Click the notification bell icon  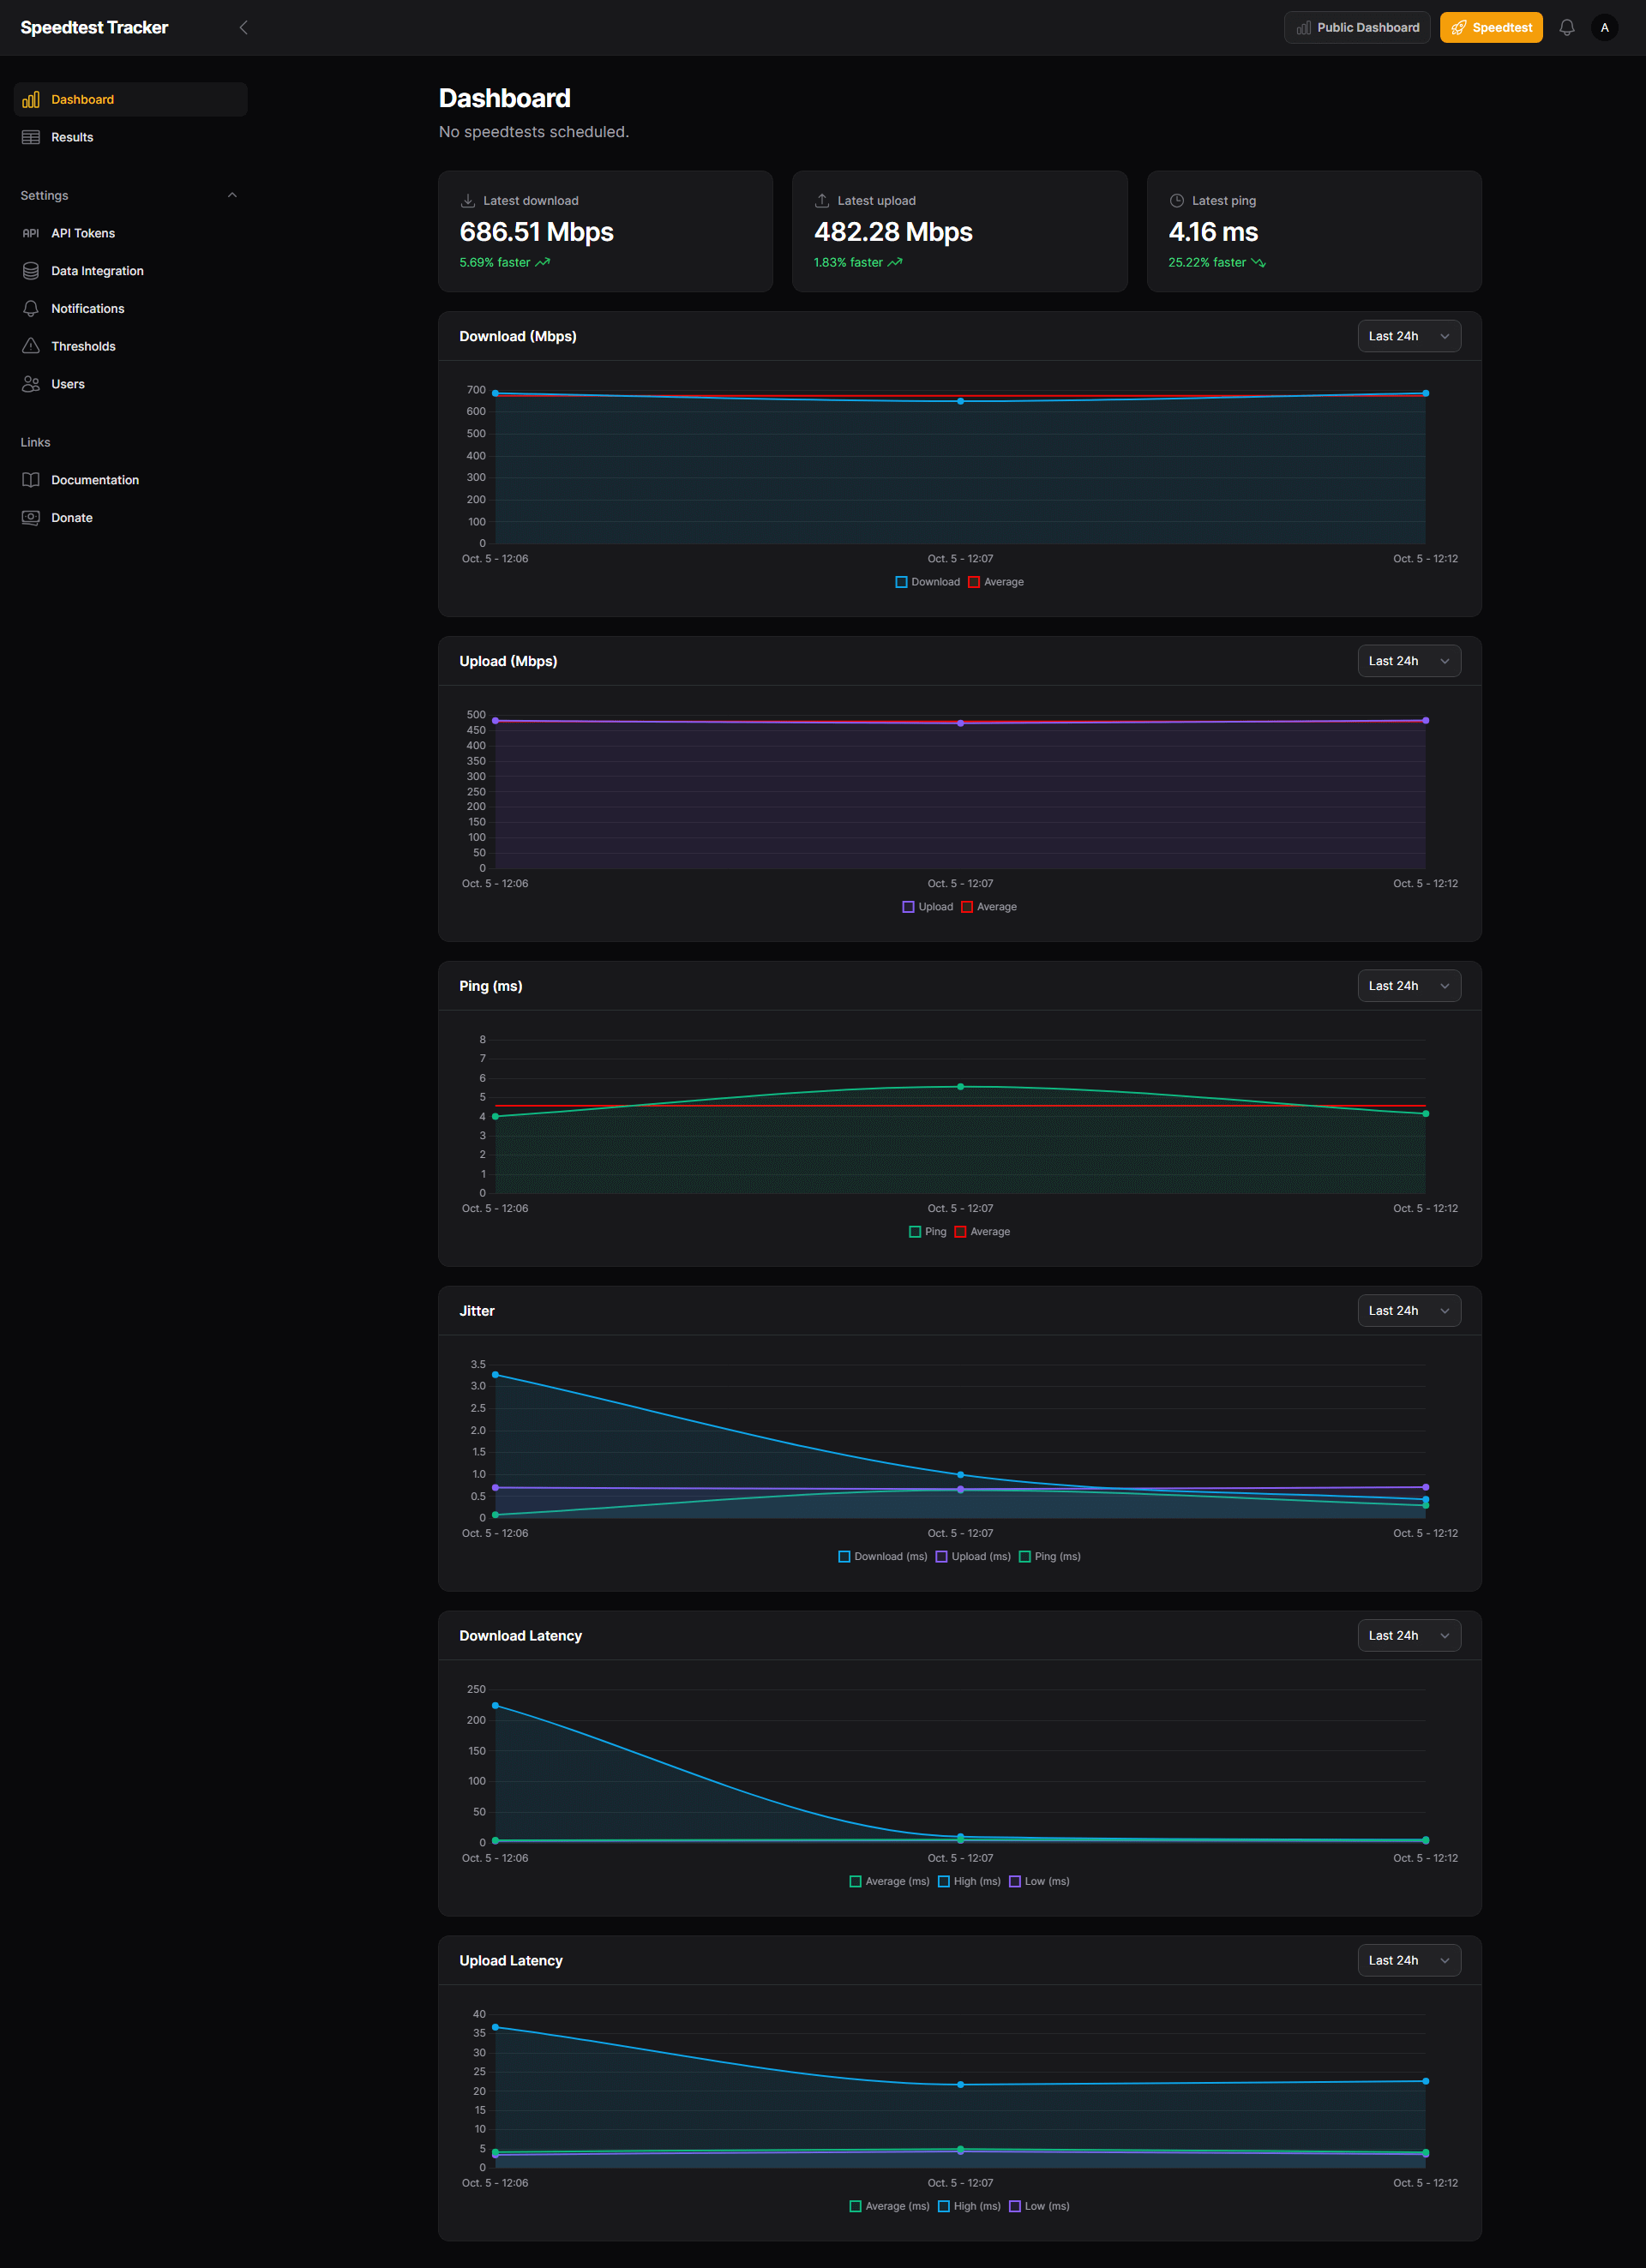click(x=1566, y=28)
